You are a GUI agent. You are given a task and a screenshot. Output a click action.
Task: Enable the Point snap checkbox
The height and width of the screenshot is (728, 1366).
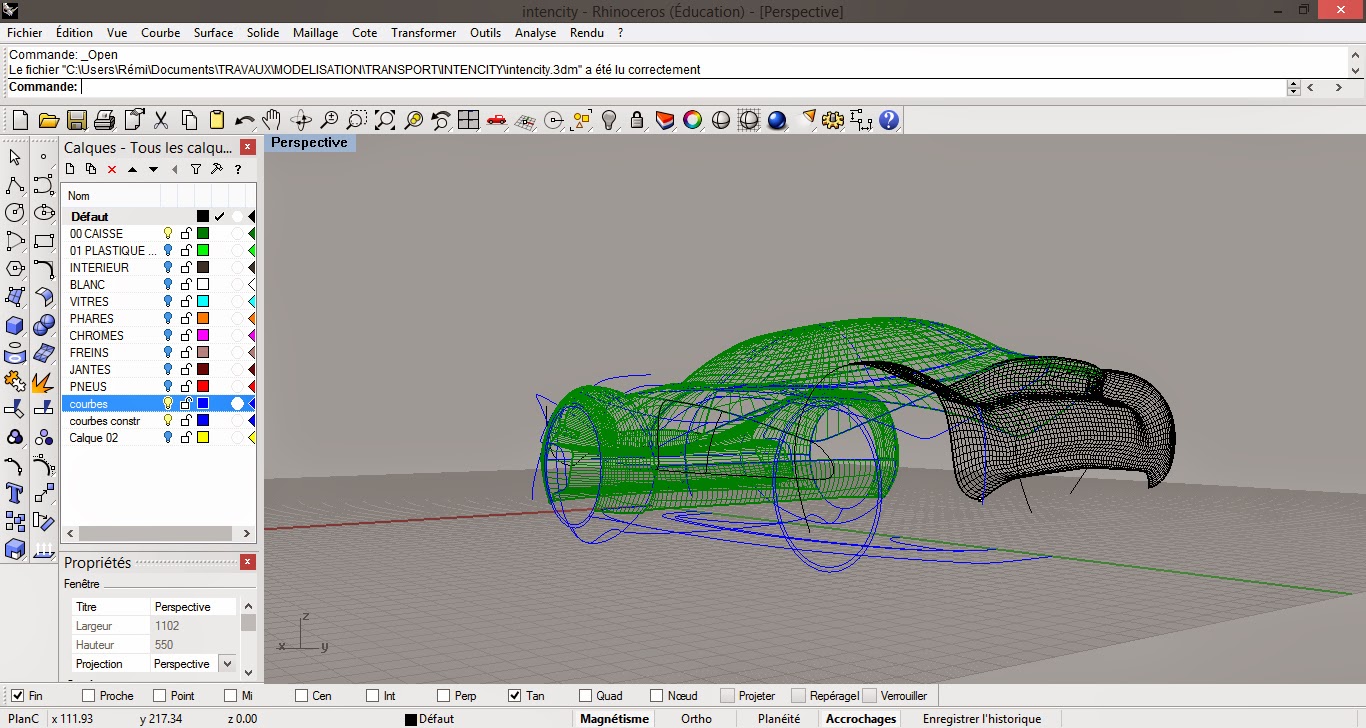[160, 696]
